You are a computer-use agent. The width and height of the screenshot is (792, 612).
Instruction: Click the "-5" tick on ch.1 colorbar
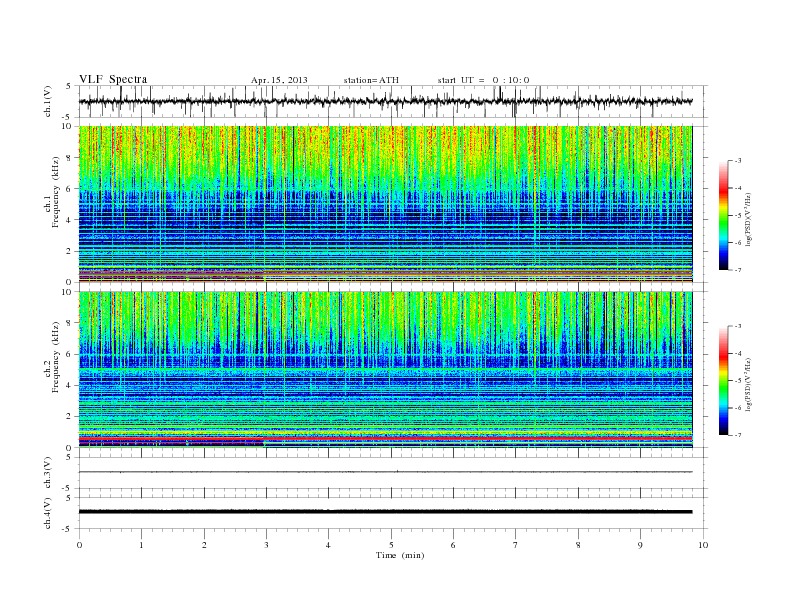738,216
